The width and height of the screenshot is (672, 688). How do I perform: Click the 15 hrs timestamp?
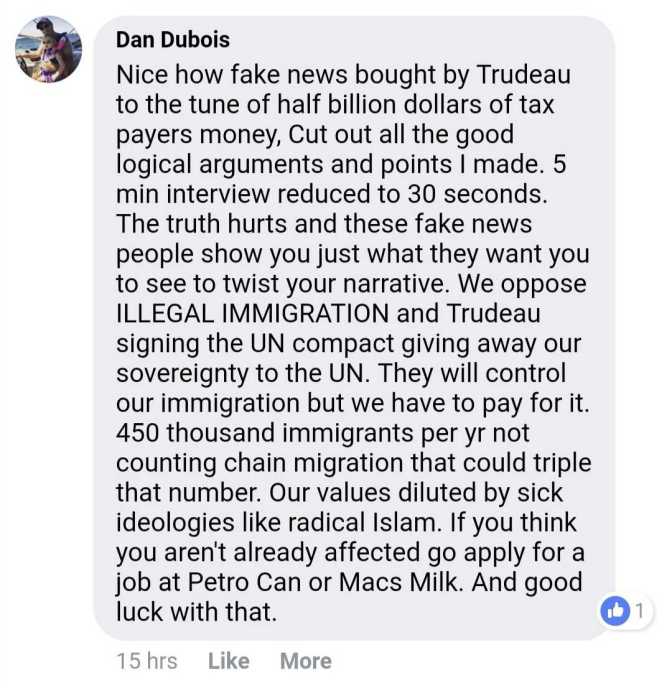tap(147, 661)
